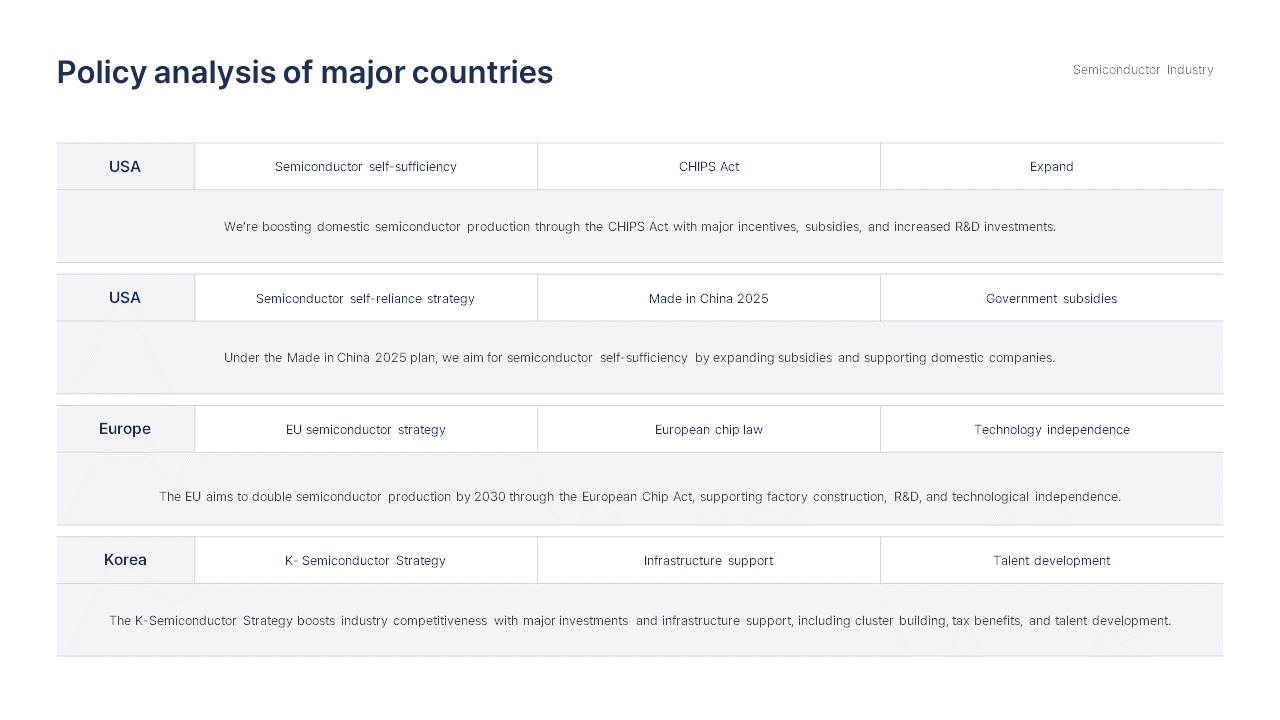Click the 'European chip law' cell
The width and height of the screenshot is (1280, 720).
click(708, 430)
